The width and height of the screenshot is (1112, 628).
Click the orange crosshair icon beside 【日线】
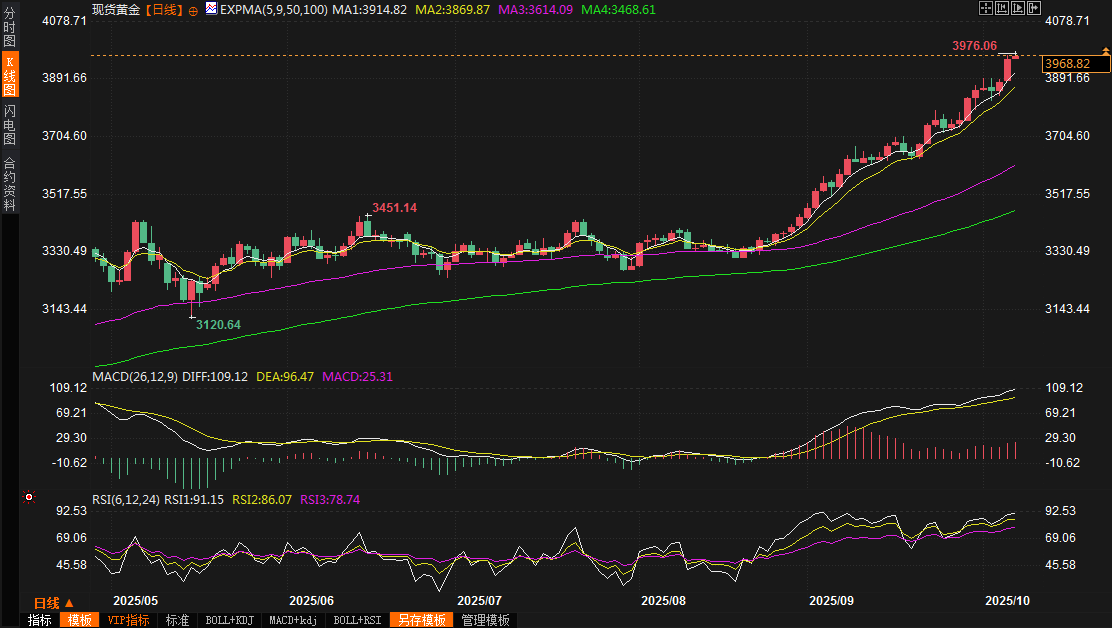pos(193,9)
